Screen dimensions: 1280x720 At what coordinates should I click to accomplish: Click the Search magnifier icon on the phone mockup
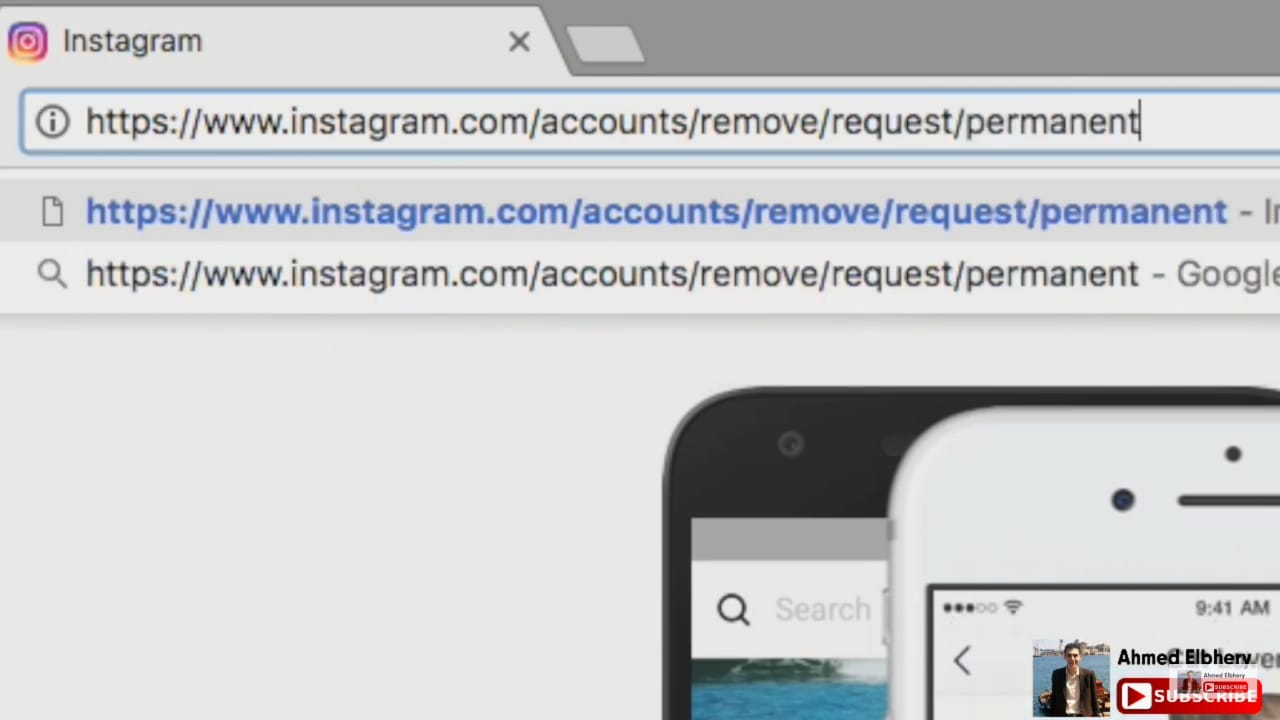tap(733, 609)
